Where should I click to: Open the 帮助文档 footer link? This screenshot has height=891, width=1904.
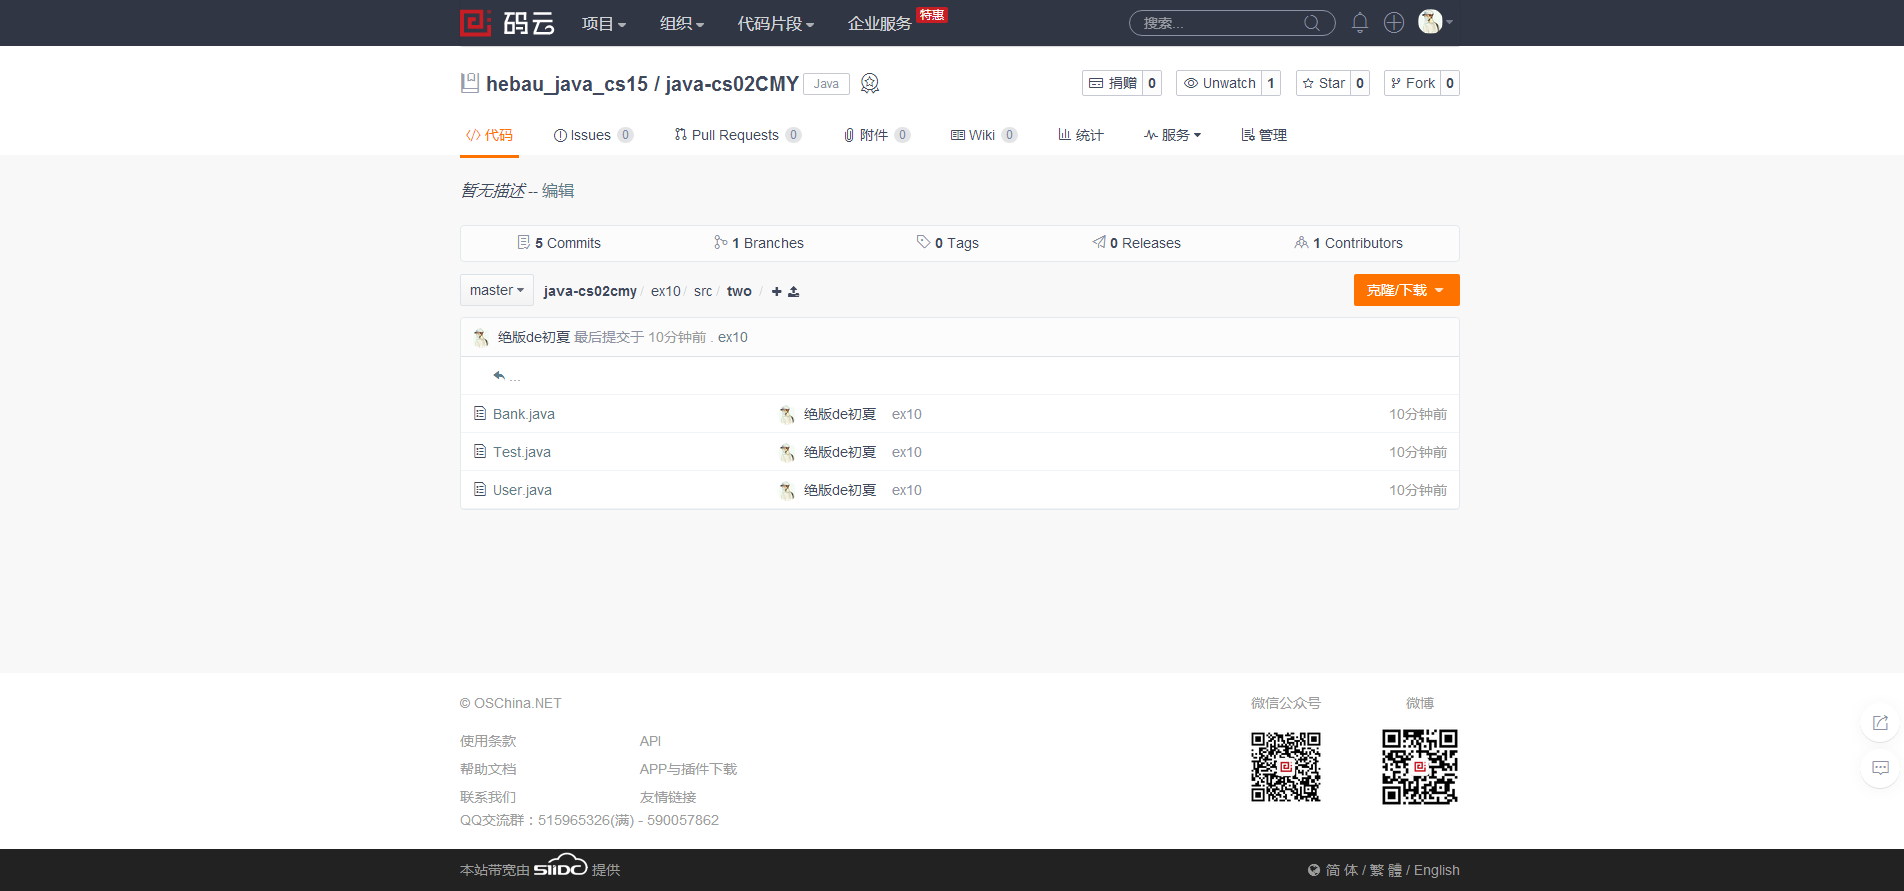click(x=488, y=769)
